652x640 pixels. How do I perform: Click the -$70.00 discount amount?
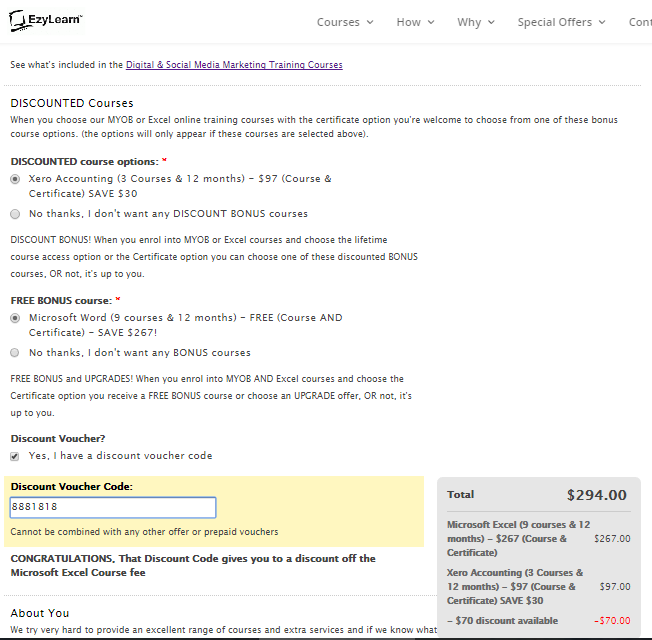point(612,620)
